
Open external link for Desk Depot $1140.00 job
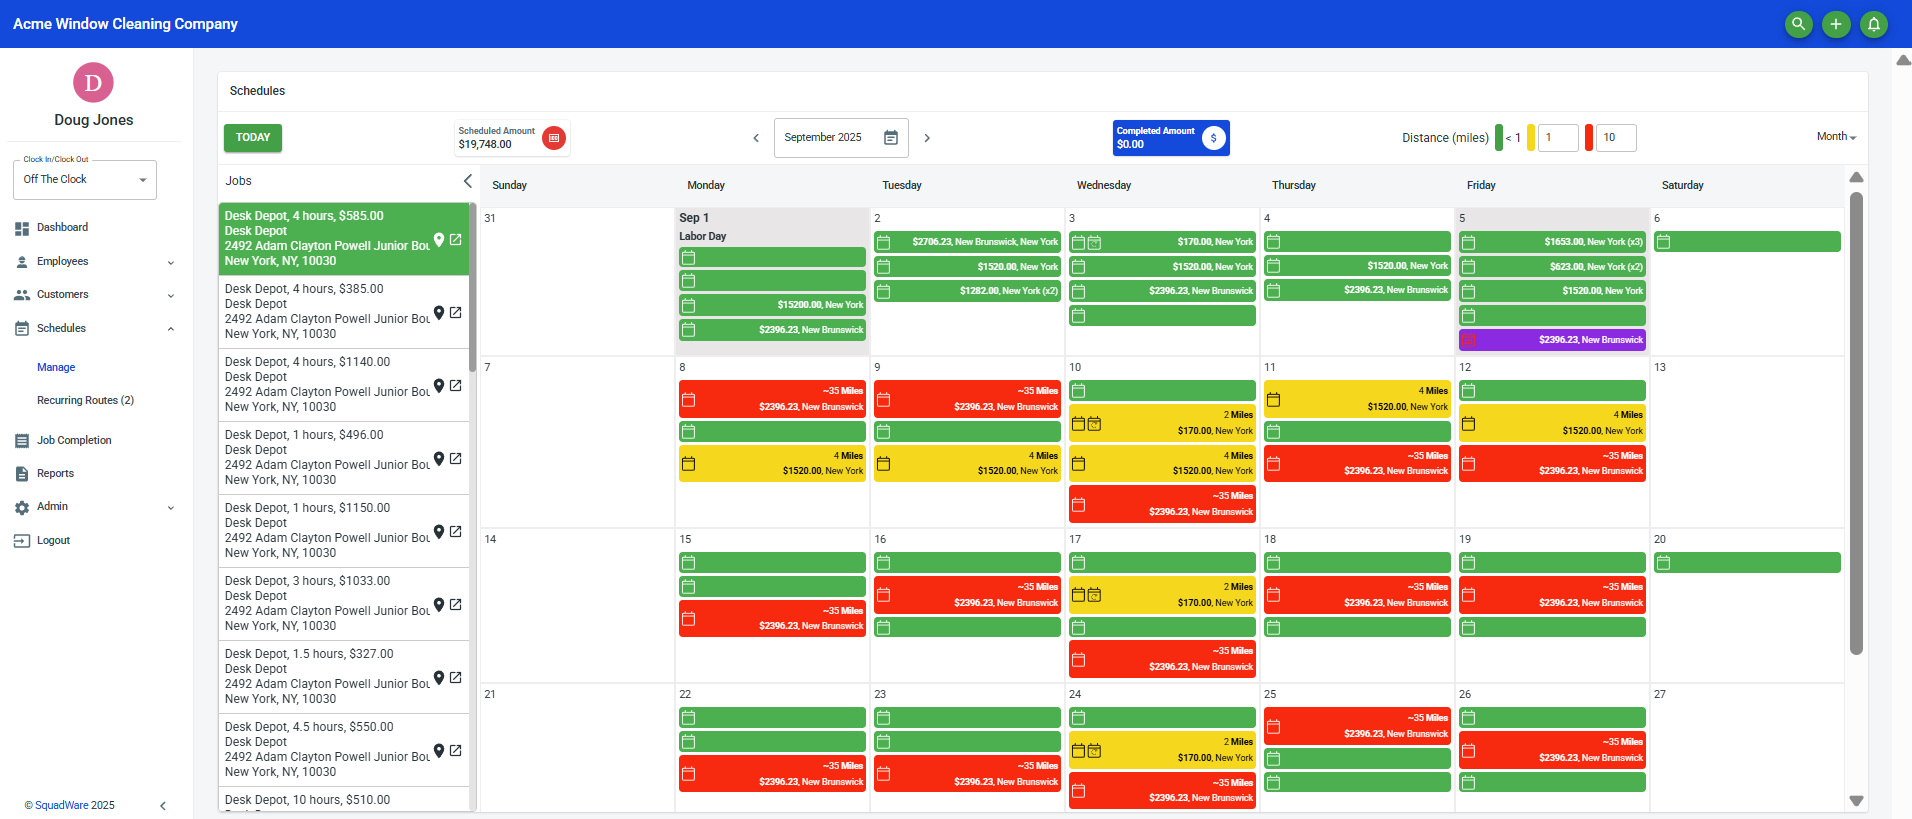click(x=456, y=386)
